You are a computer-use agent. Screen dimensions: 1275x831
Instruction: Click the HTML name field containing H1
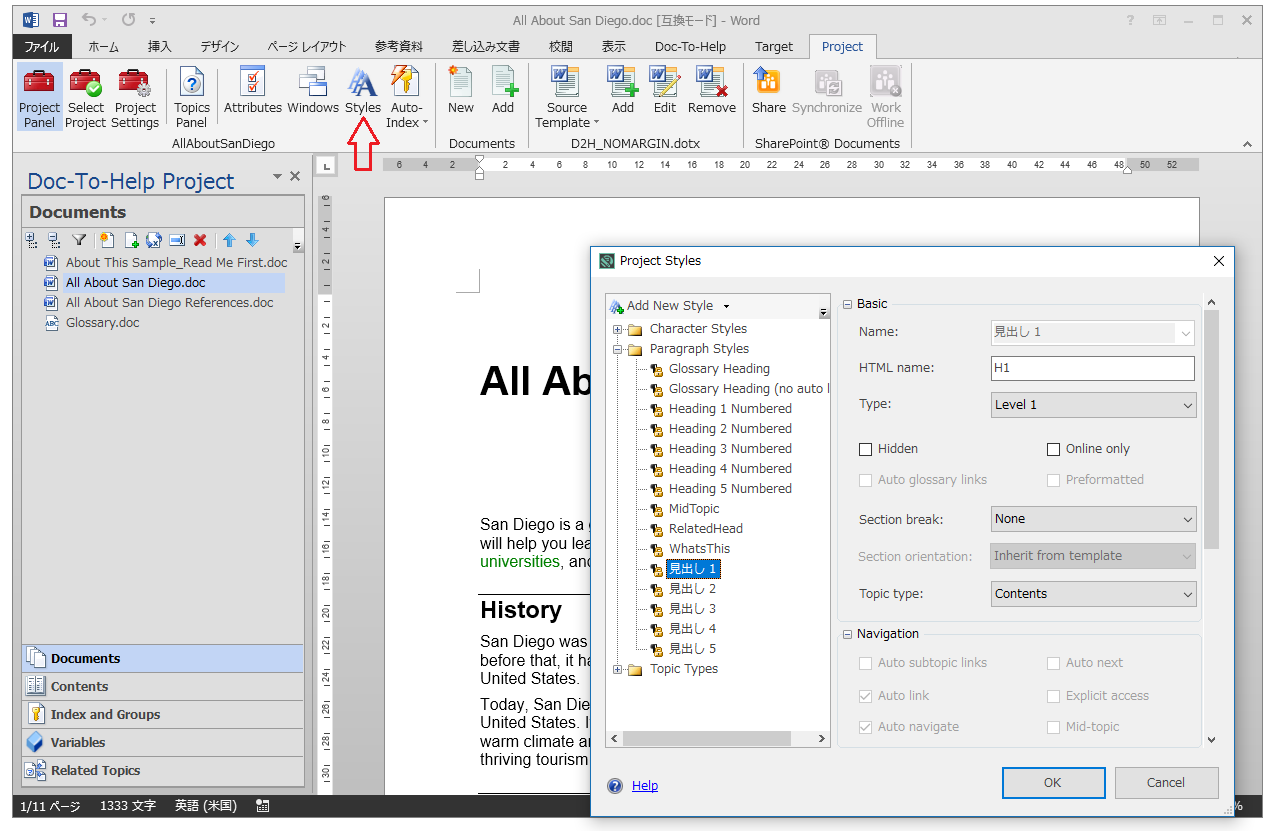click(x=1093, y=368)
